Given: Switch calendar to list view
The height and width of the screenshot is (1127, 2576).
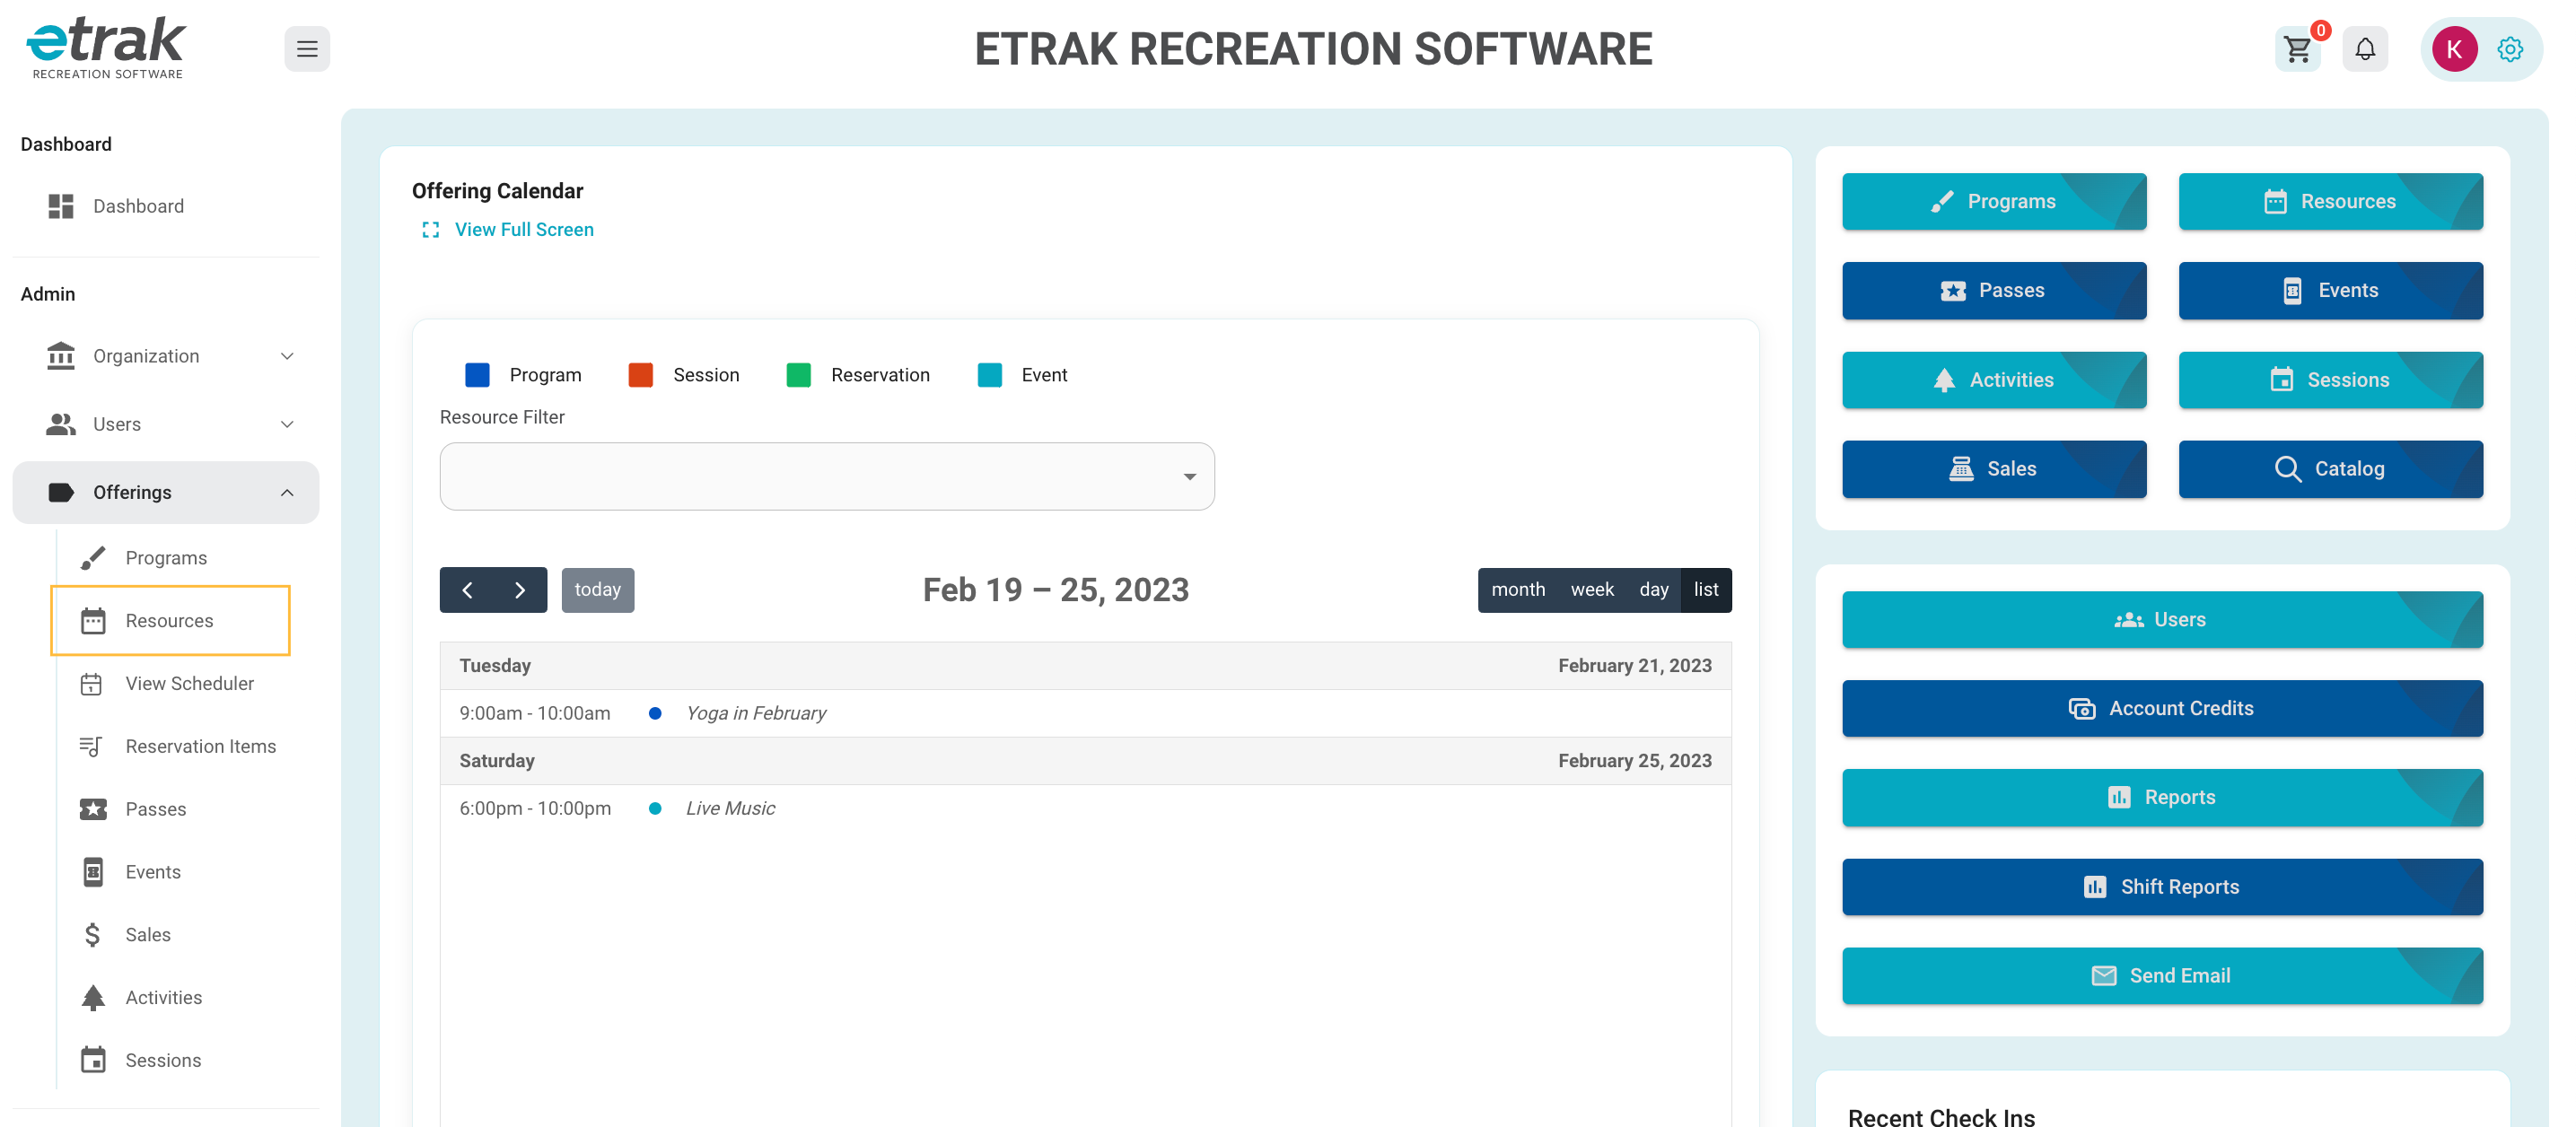Looking at the screenshot, I should tap(1706, 590).
